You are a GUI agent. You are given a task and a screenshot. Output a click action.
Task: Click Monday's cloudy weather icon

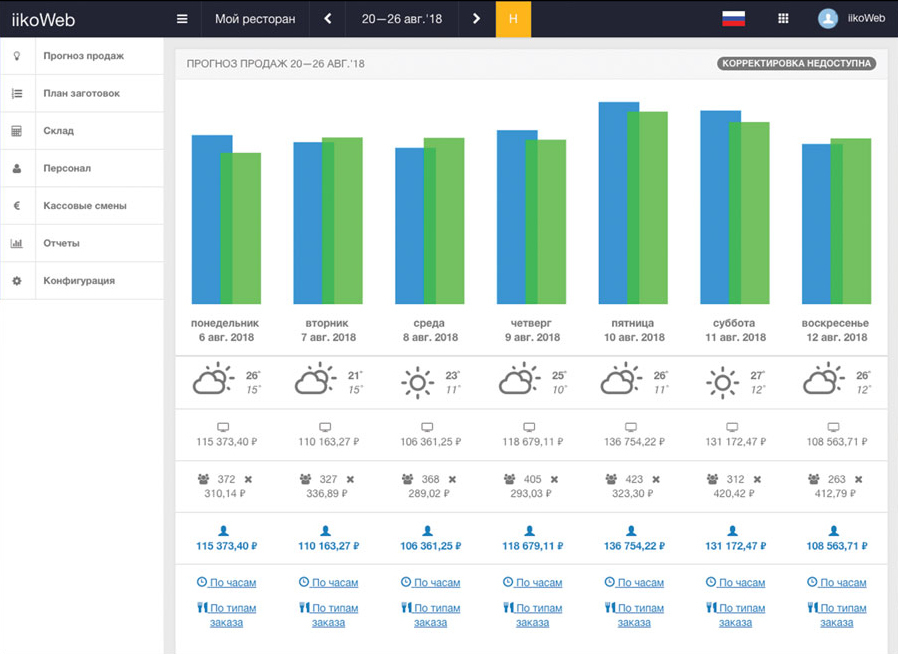pyautogui.click(x=213, y=379)
